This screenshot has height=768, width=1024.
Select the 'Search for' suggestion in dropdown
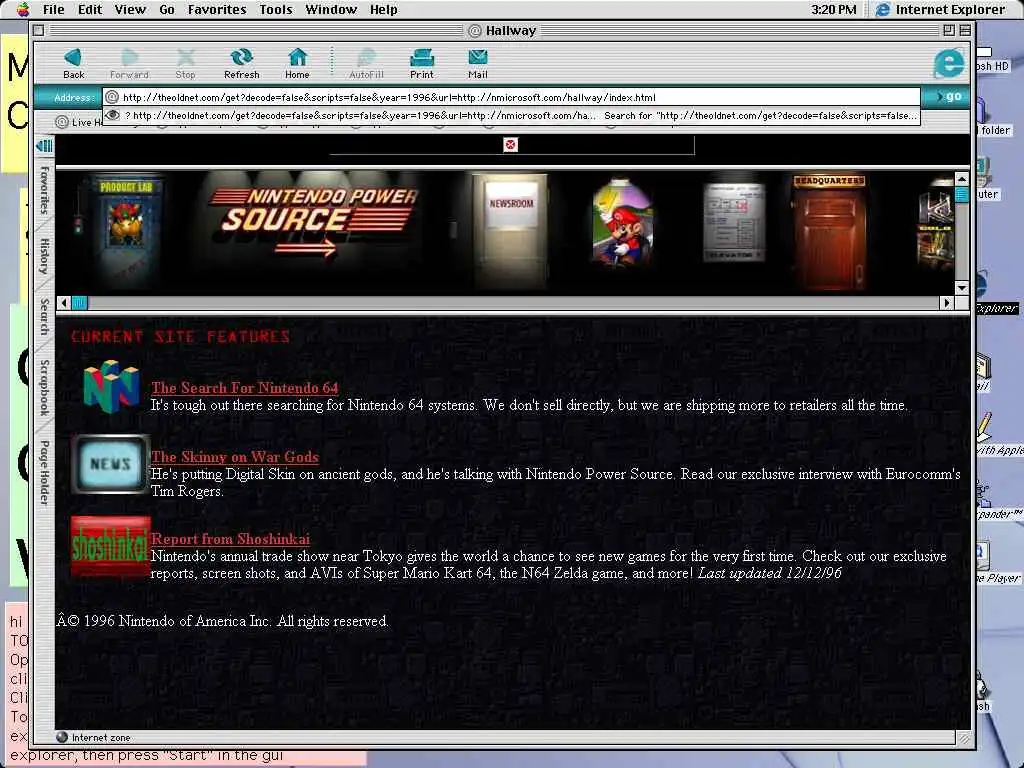[x=760, y=116]
